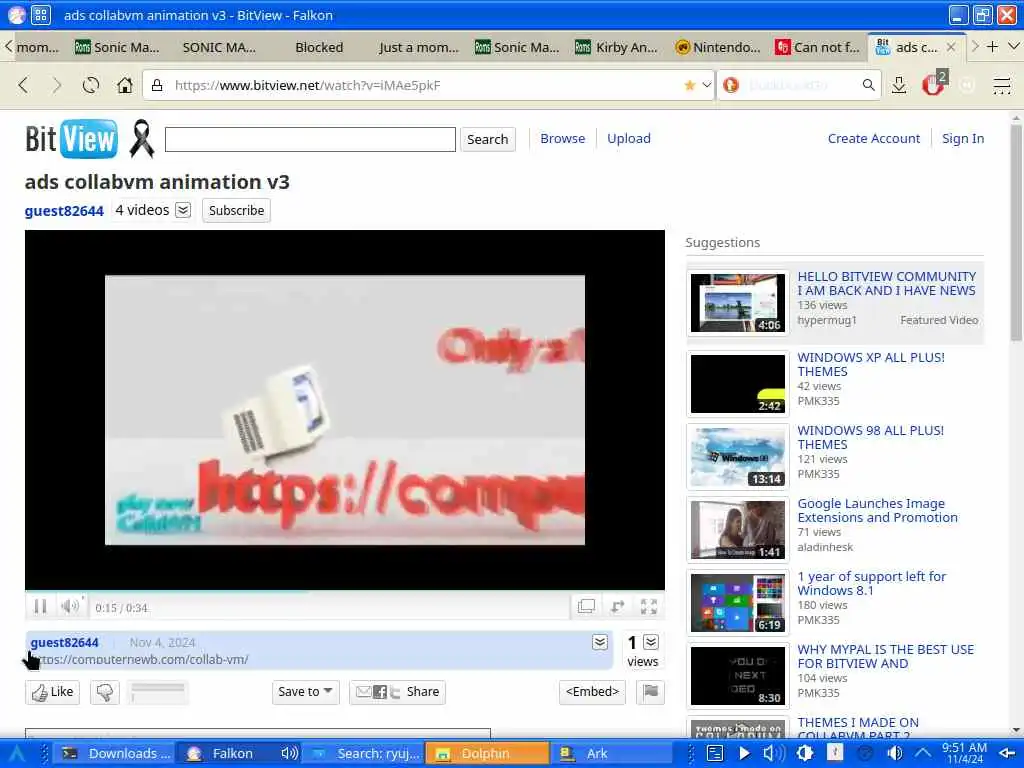Expand the views statistics dropdown
Viewport: 1024px width, 768px height.
[650, 642]
